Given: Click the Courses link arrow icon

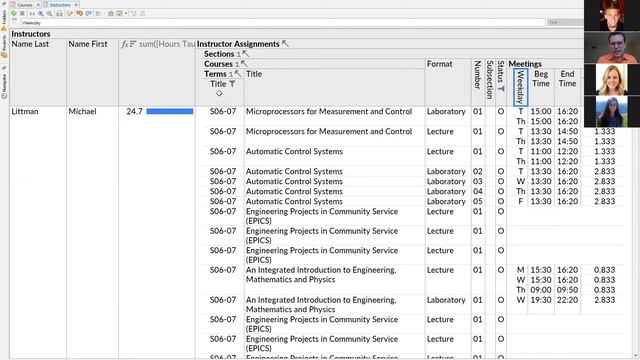Looking at the screenshot, I should 244,64.
